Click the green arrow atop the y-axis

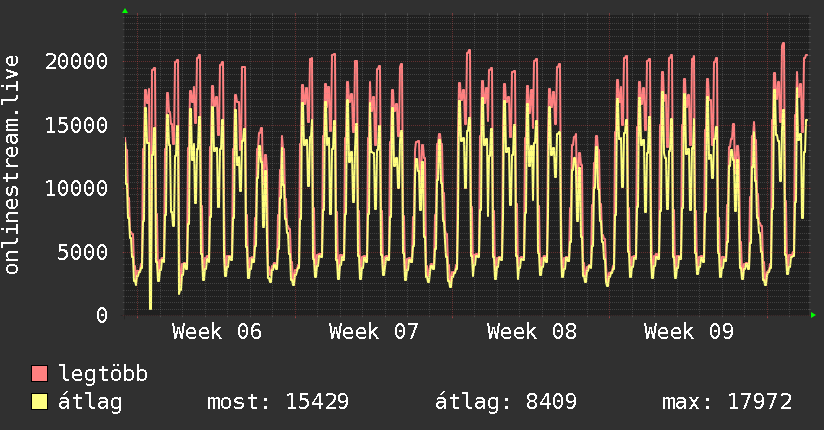click(x=125, y=11)
